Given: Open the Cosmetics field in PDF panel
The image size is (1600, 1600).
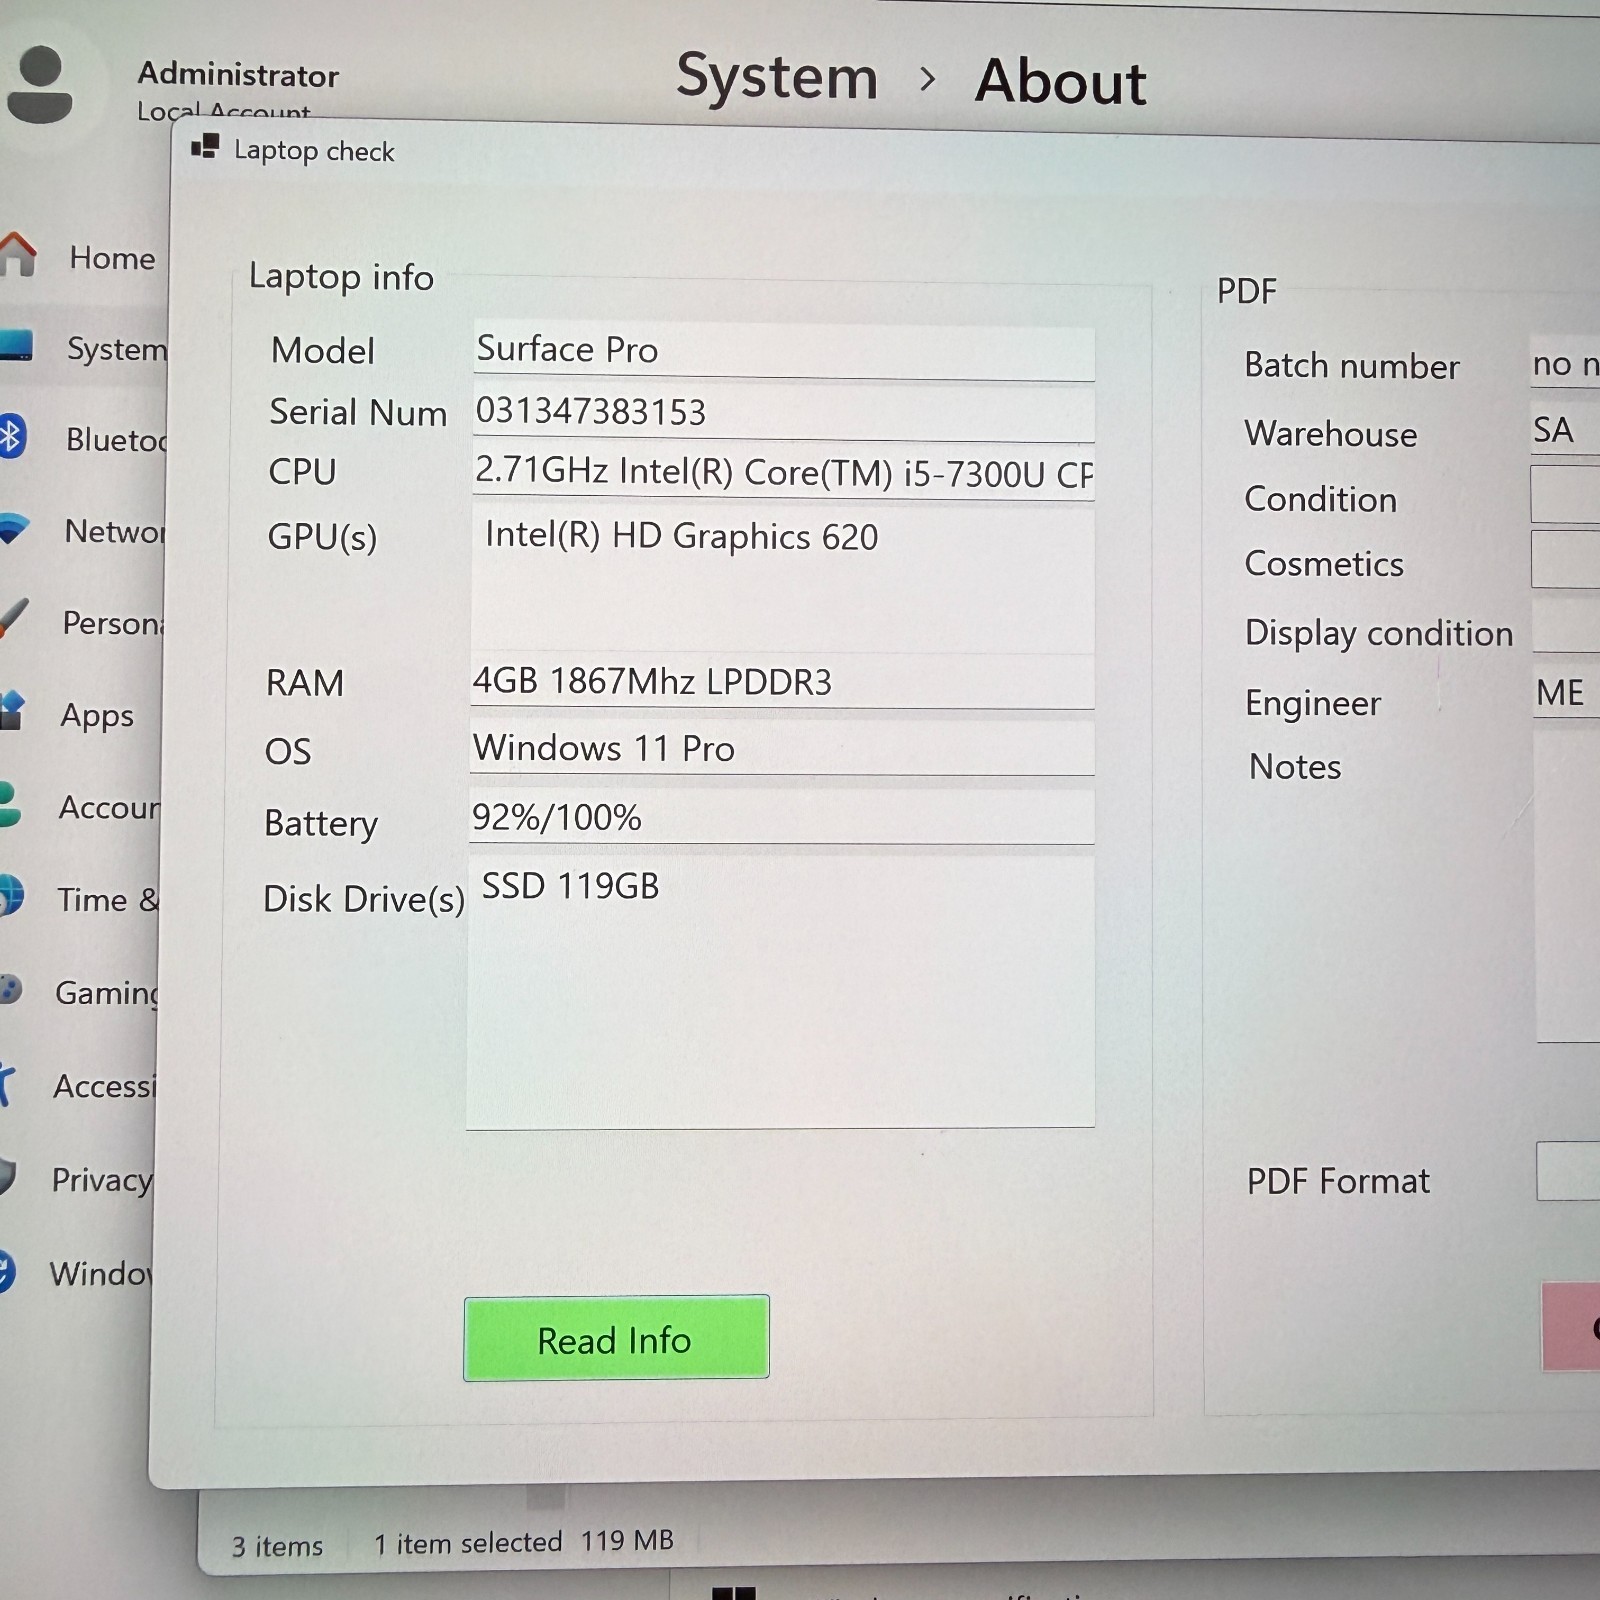Looking at the screenshot, I should pyautogui.click(x=1566, y=559).
